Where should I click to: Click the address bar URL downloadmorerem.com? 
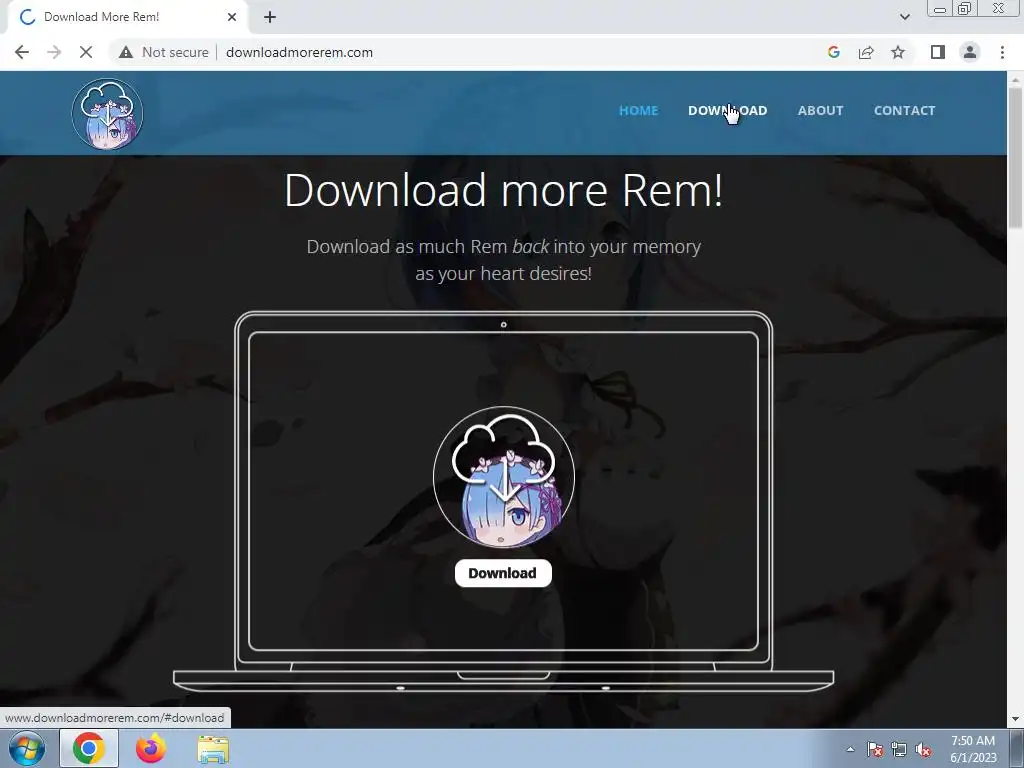[x=299, y=52]
